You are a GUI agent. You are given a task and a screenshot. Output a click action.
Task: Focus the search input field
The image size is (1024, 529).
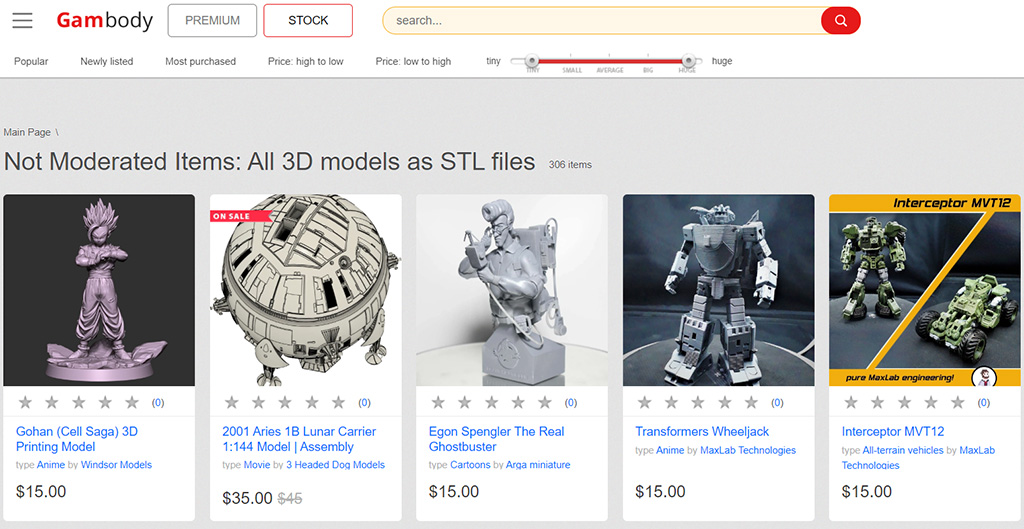coord(601,20)
